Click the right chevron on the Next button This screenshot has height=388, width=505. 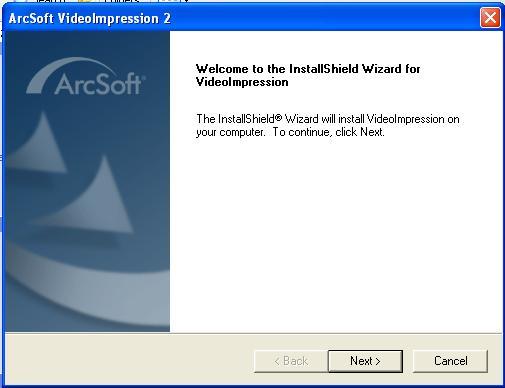tap(378, 361)
